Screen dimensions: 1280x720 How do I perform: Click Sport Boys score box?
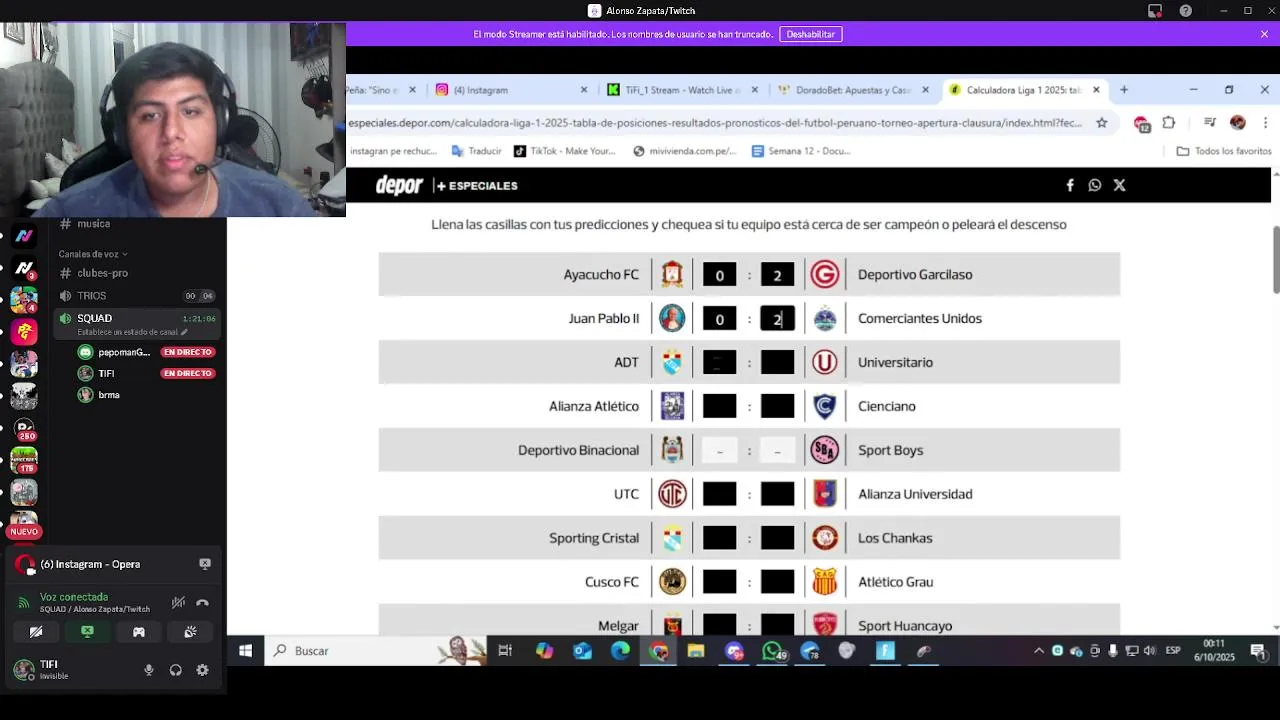click(777, 451)
